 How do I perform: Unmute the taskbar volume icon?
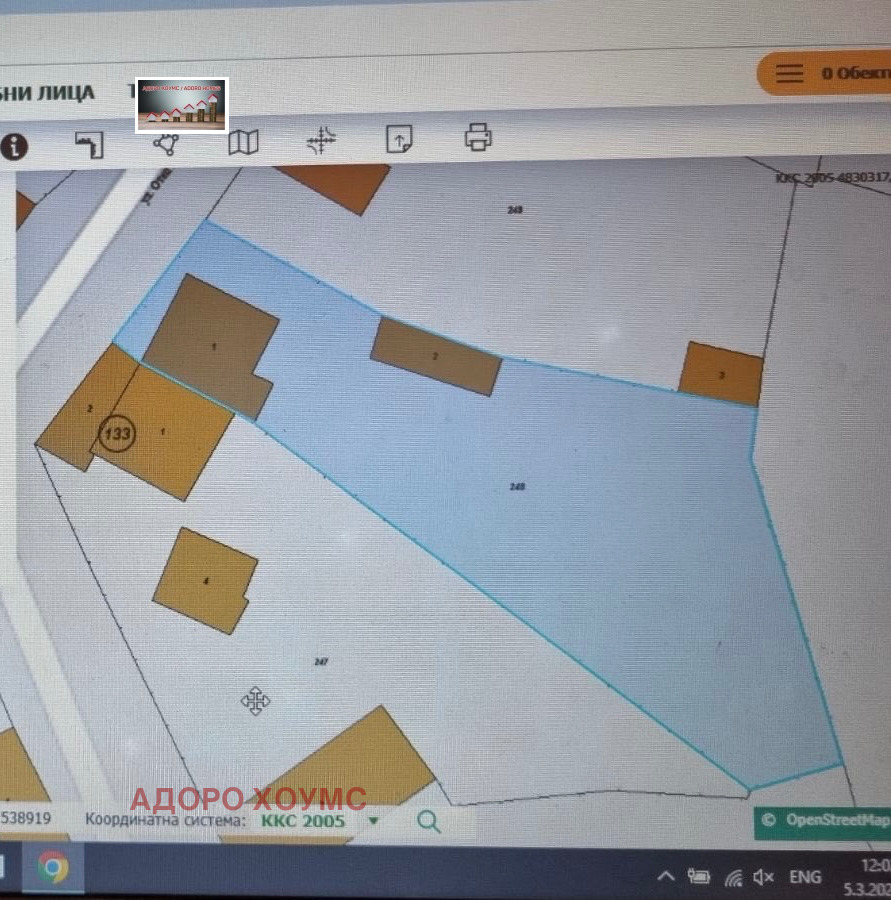[x=763, y=877]
